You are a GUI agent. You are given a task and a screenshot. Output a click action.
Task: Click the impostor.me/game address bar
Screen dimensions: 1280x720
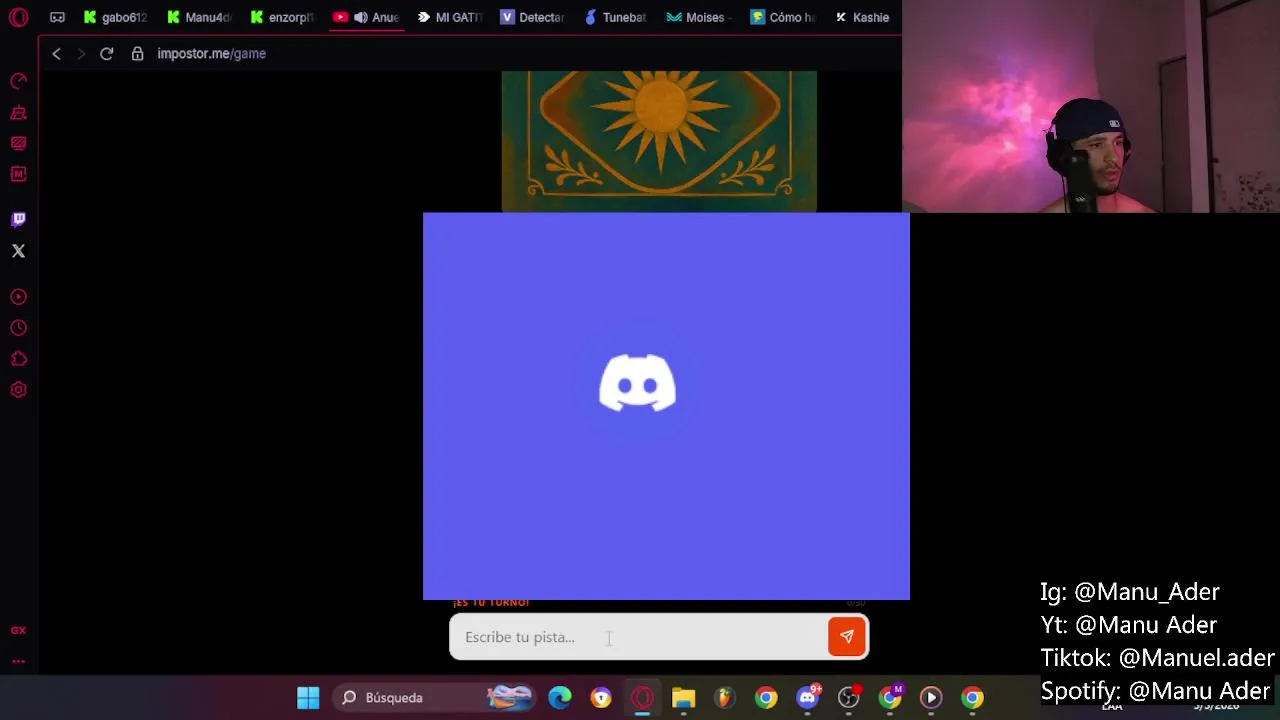[x=211, y=53]
